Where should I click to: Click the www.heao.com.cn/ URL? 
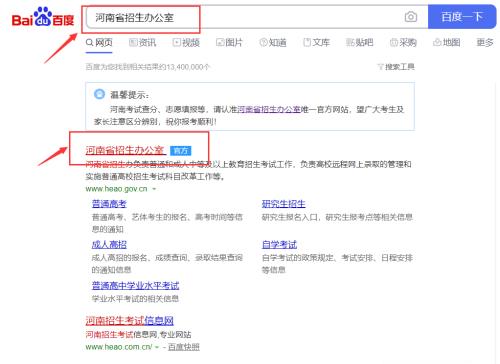tap(119, 347)
